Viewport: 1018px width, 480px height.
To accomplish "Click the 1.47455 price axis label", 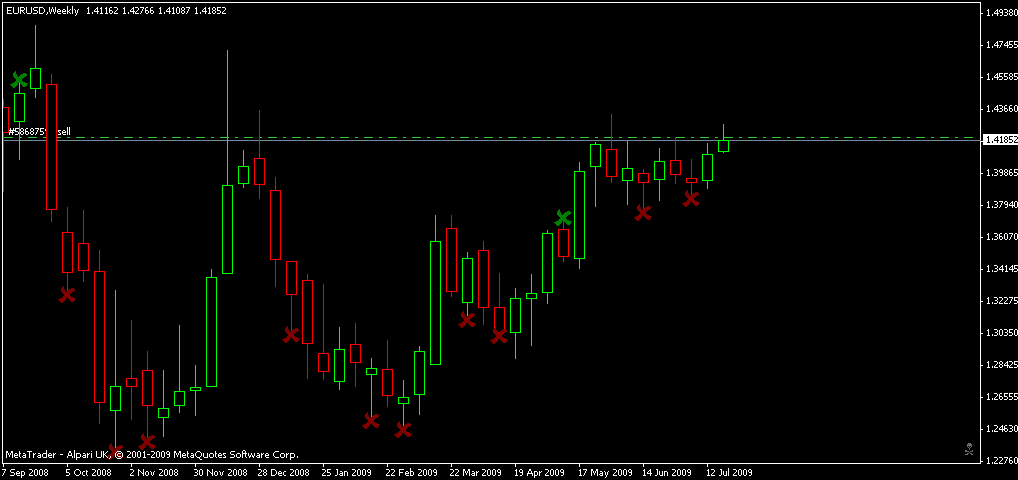I will 1000,45.
